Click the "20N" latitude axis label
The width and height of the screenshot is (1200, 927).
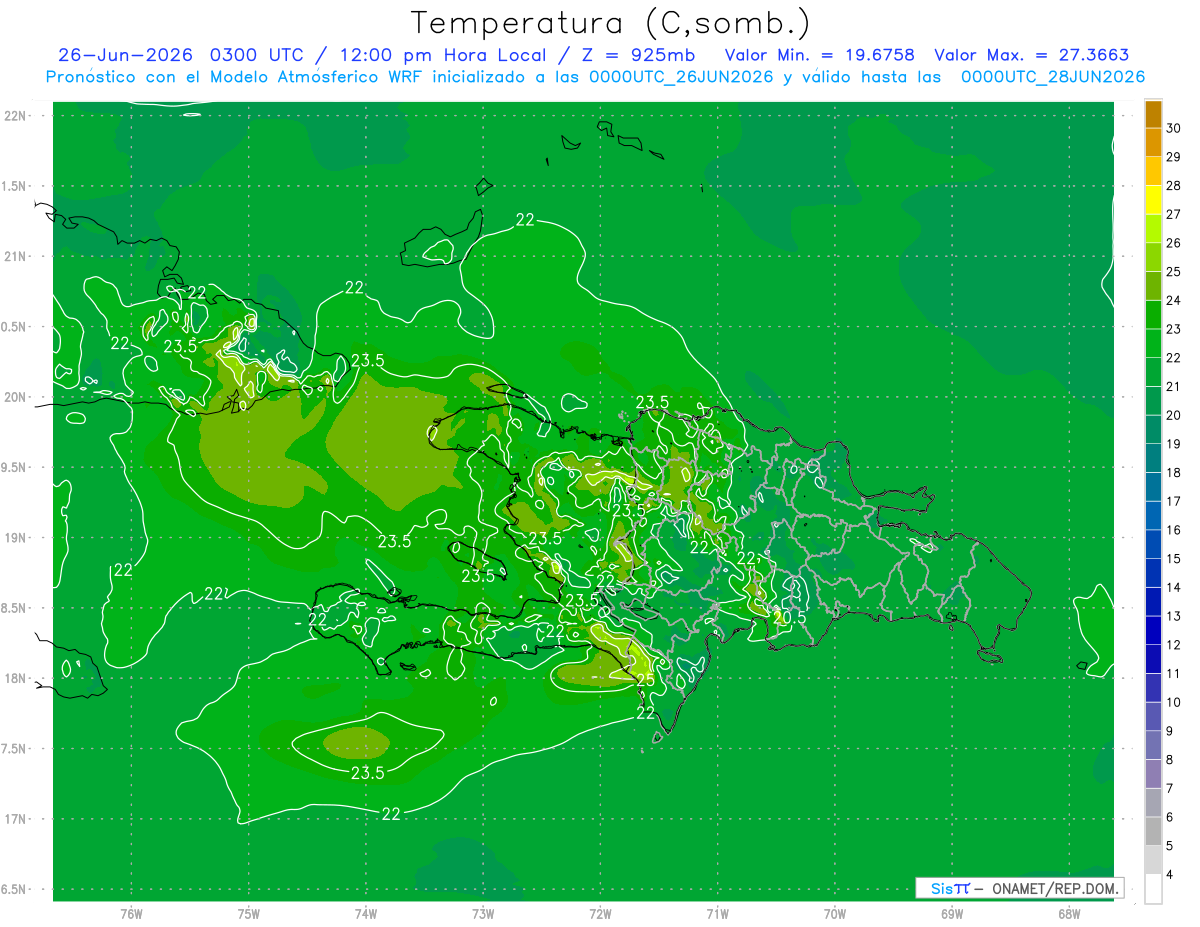coord(16,397)
